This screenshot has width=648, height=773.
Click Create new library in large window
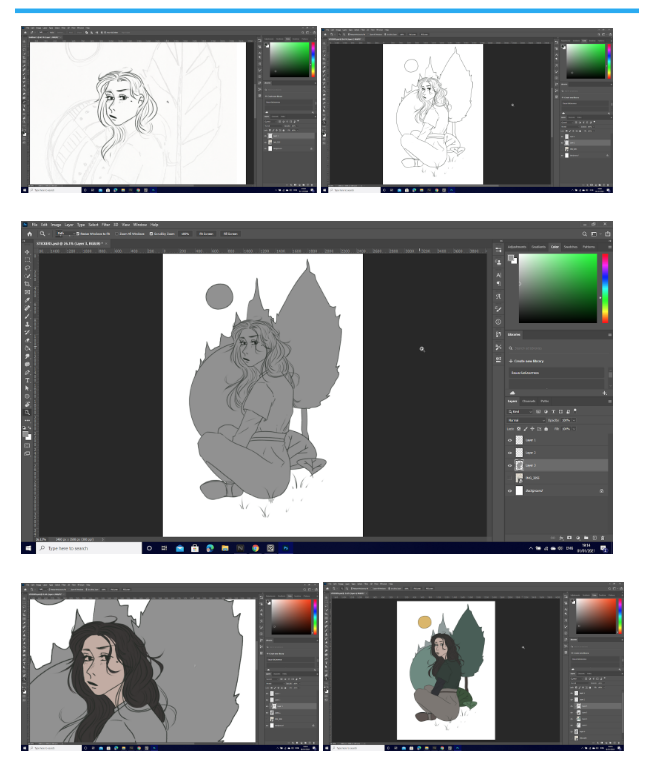(526, 361)
